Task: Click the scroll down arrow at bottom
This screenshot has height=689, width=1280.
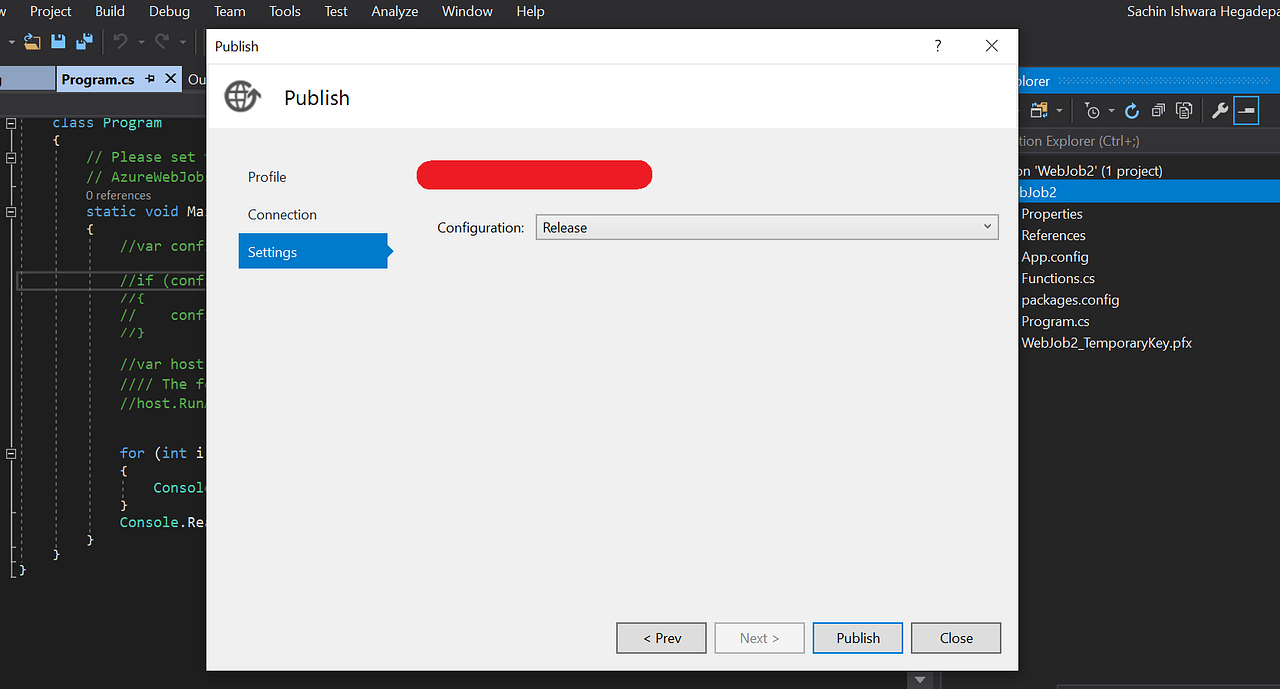Action: 920,680
